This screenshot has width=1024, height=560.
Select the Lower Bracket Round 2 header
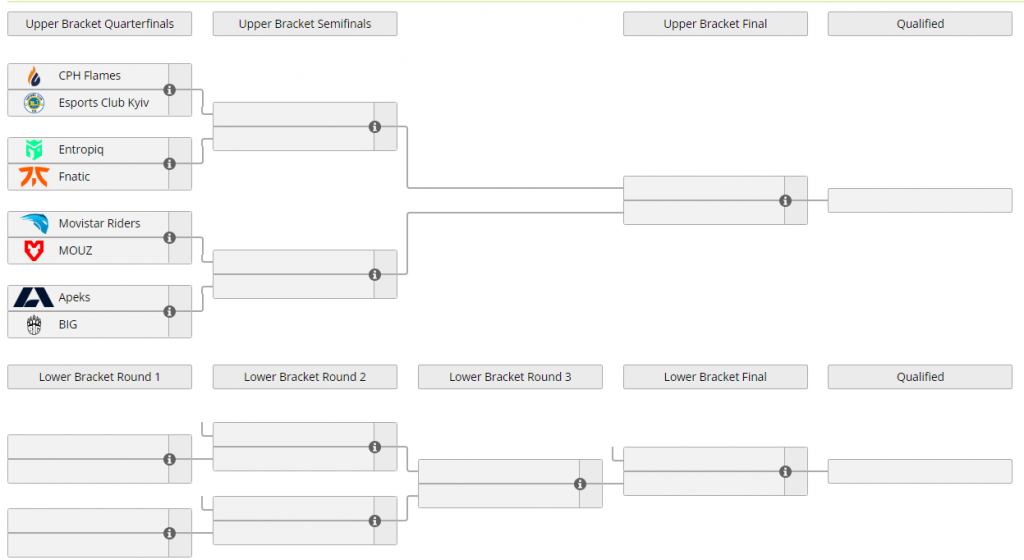coord(305,377)
